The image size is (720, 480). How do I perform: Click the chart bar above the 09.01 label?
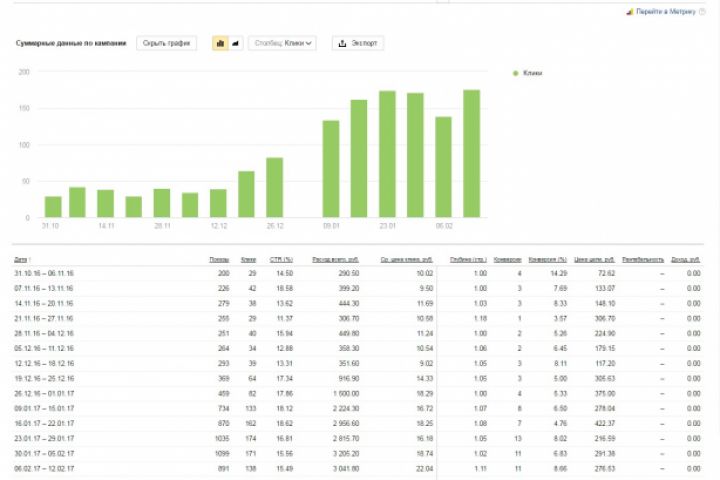[331, 169]
